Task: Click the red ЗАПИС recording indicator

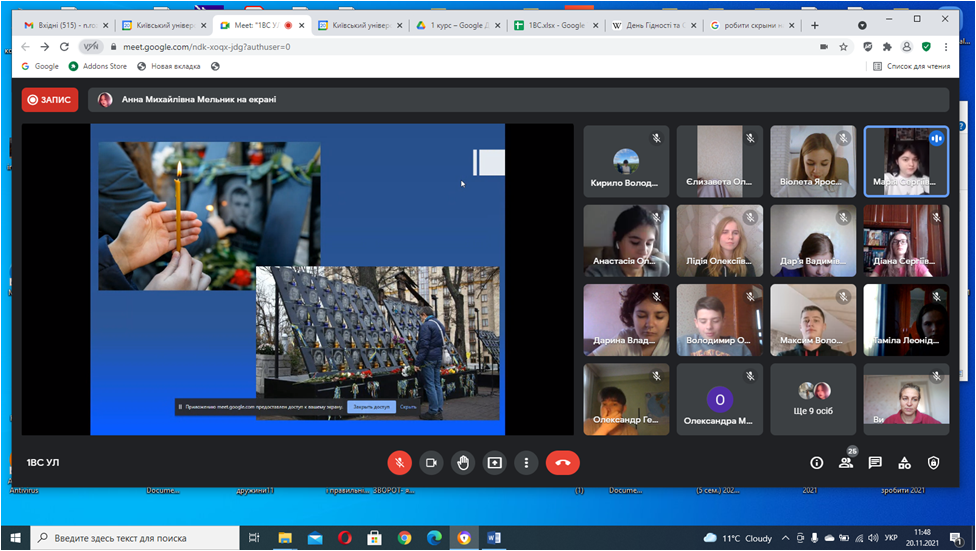Action: pos(50,100)
